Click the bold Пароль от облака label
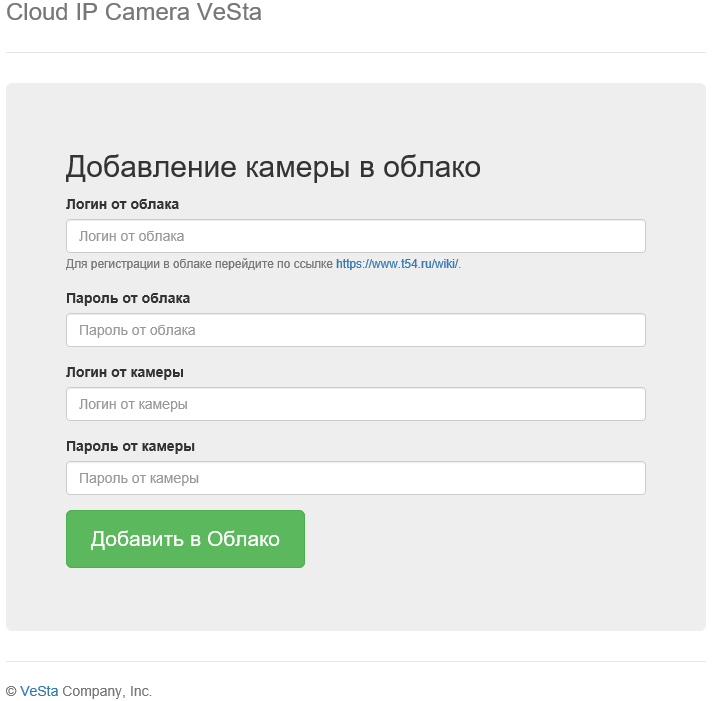This screenshot has height=701, width=712. point(128,298)
